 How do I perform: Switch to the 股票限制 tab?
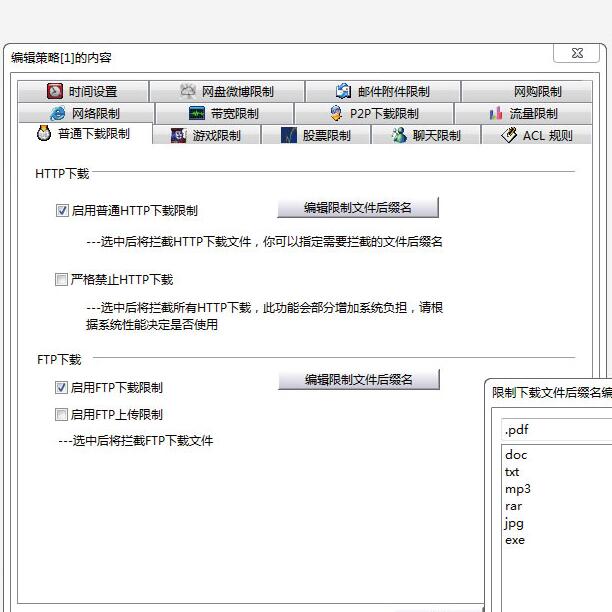pos(316,135)
